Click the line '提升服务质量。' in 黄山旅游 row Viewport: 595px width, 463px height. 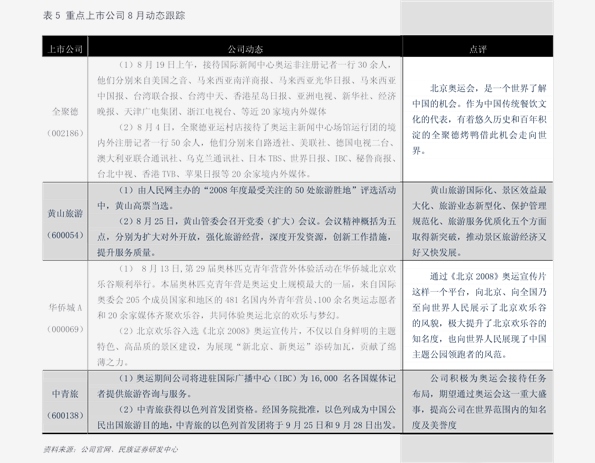(126, 252)
